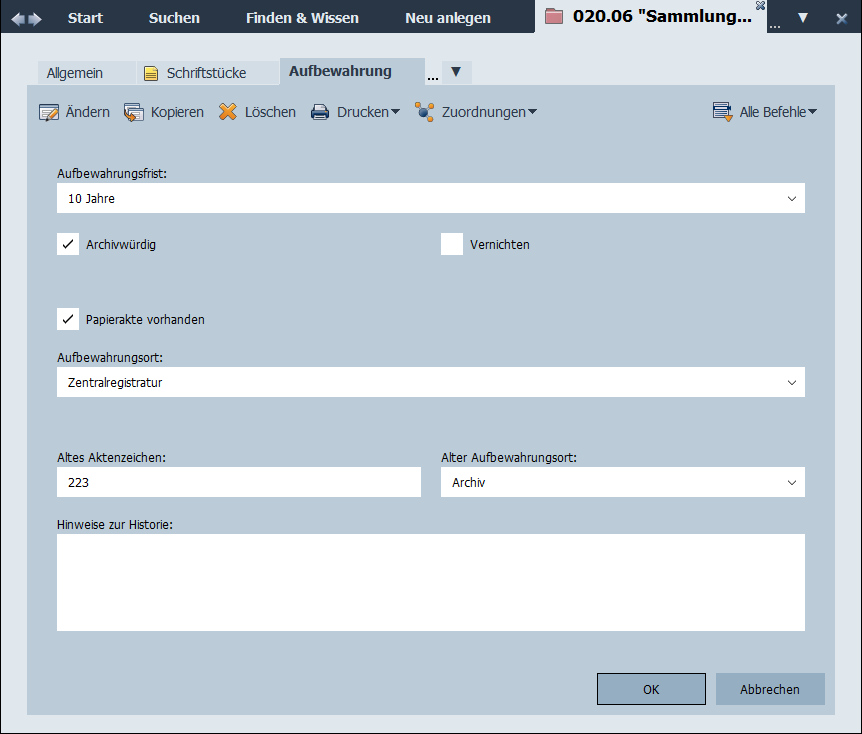Open the Drucken printer menu
This screenshot has width=862, height=734.
coord(354,112)
